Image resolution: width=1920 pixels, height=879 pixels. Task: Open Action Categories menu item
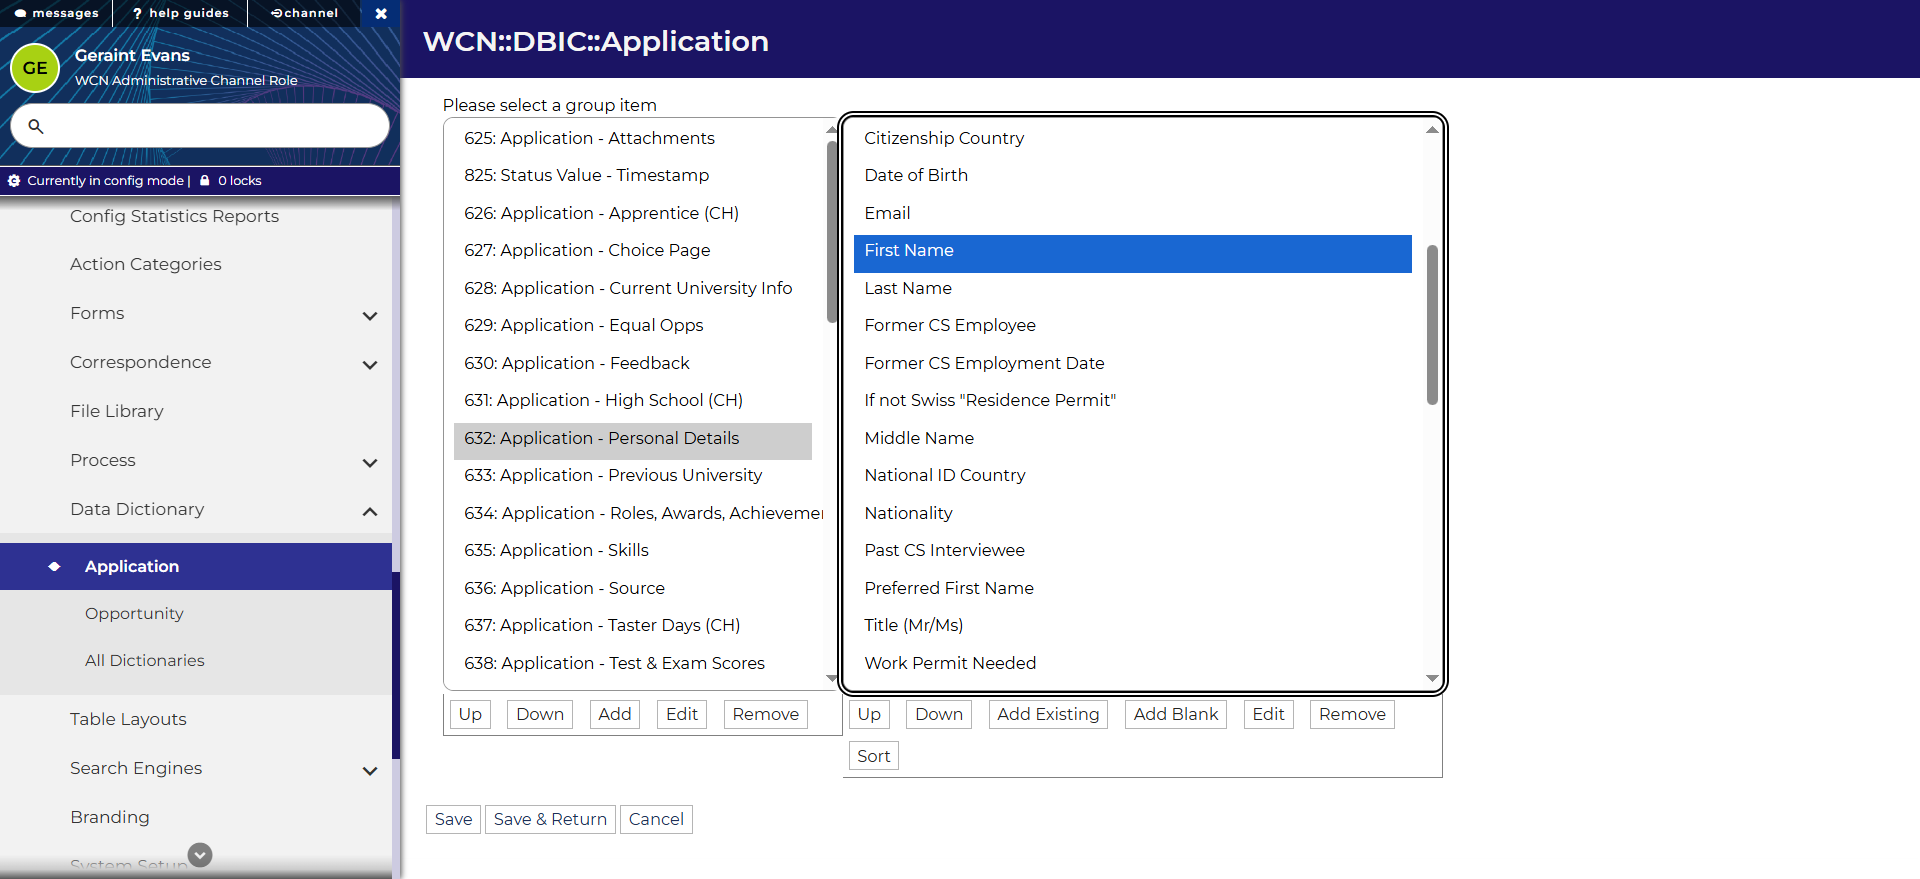pos(146,264)
